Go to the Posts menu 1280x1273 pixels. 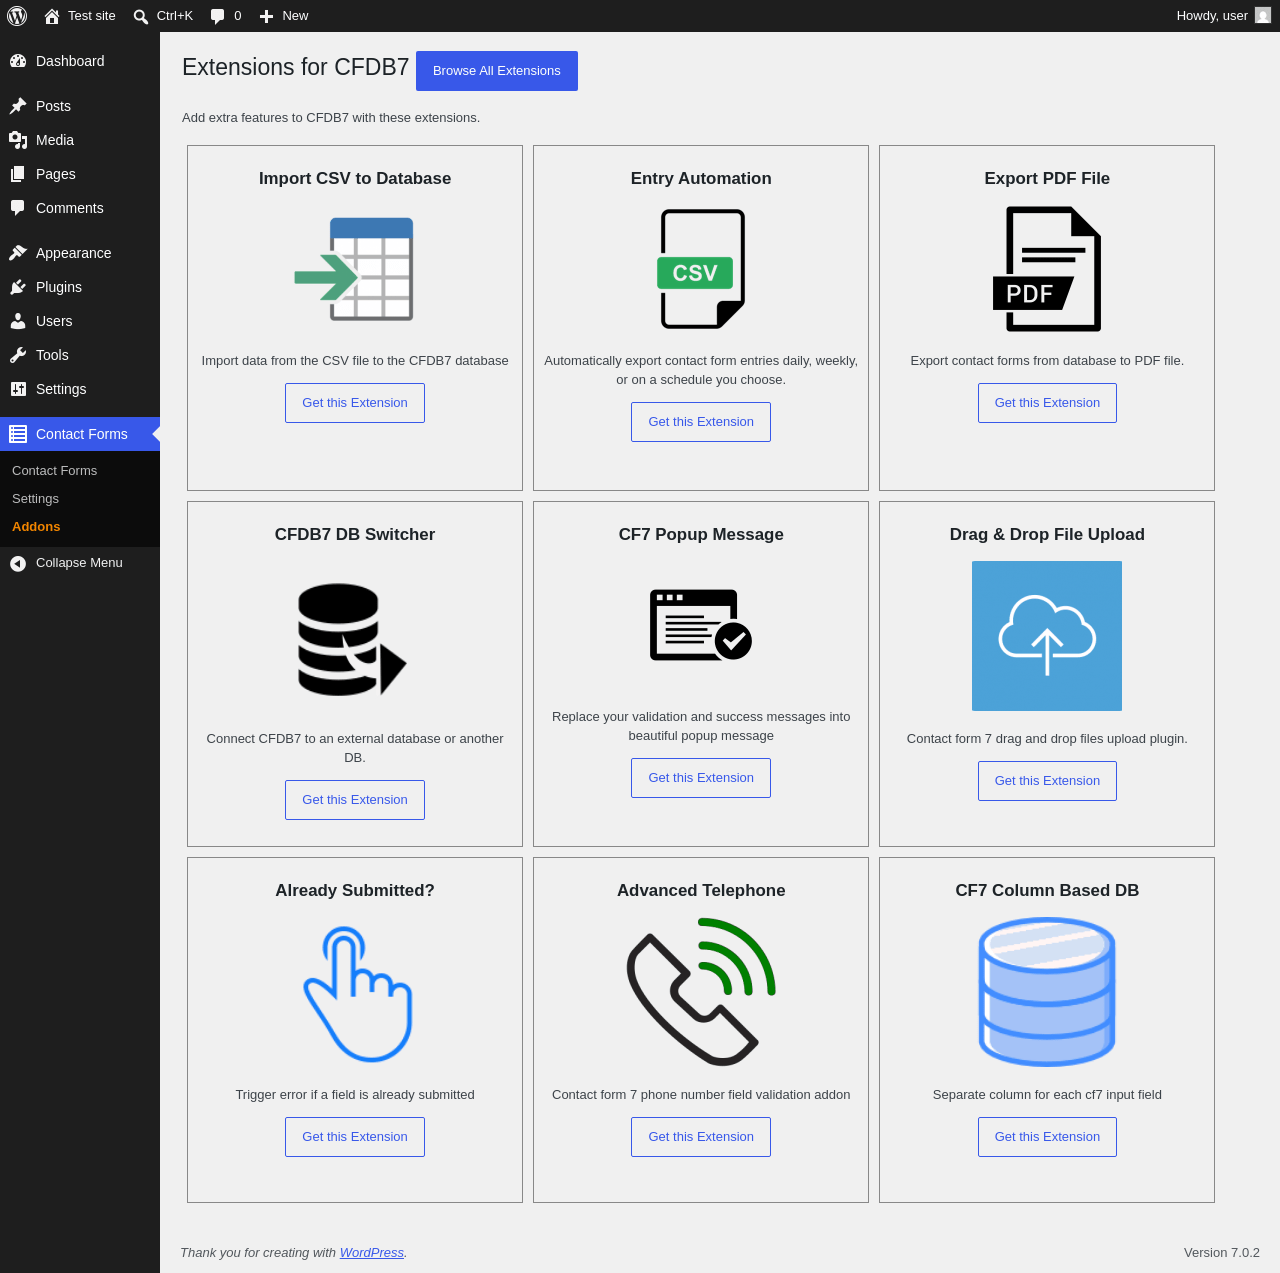(80, 106)
